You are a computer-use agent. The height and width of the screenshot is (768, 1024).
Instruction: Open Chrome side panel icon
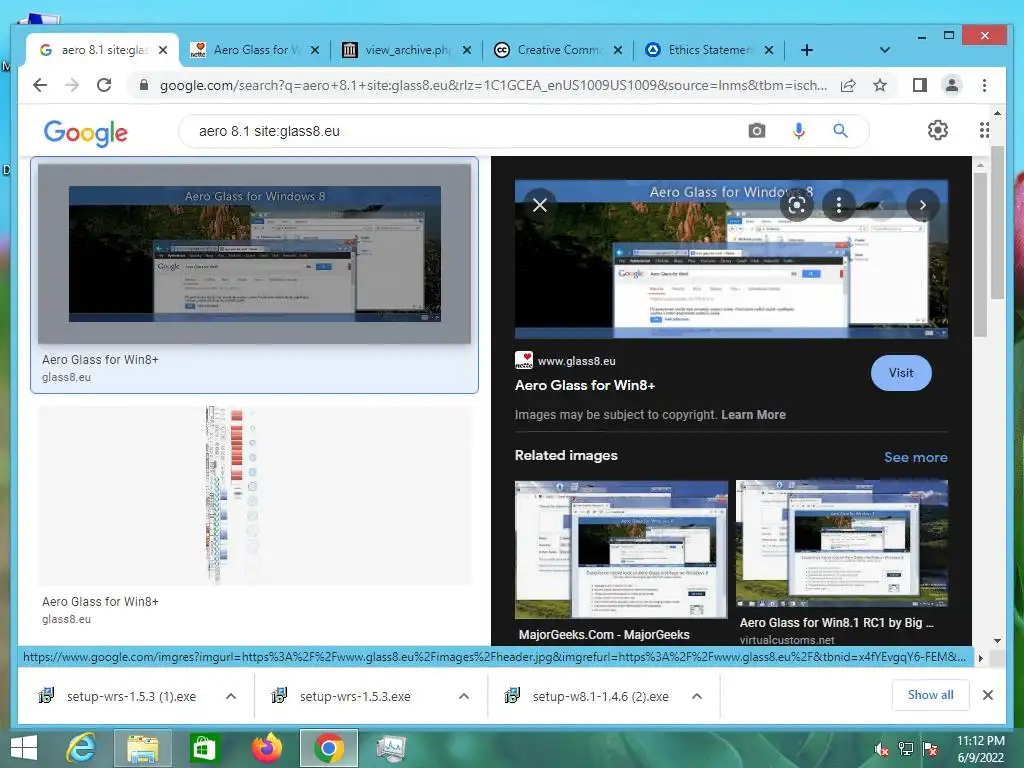pos(920,86)
